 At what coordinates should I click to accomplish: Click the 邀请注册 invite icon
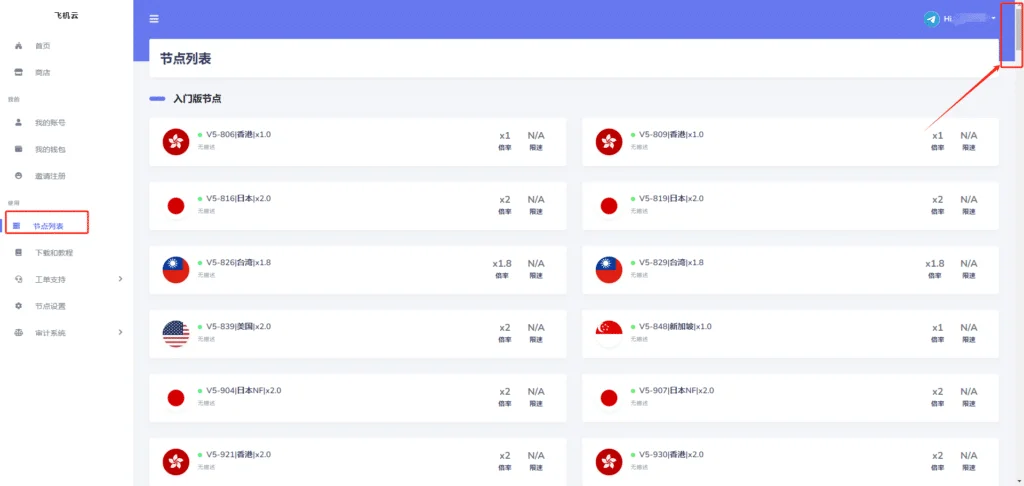[18, 176]
